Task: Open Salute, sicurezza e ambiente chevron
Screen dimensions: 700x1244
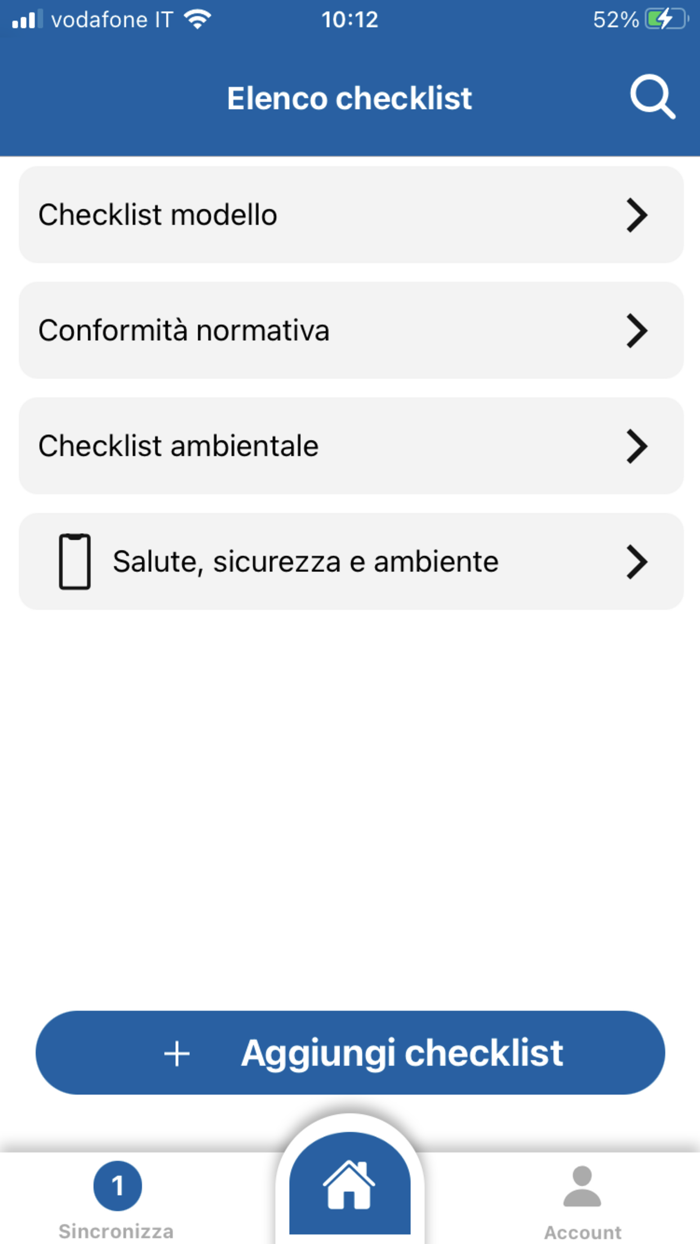Action: click(x=637, y=561)
